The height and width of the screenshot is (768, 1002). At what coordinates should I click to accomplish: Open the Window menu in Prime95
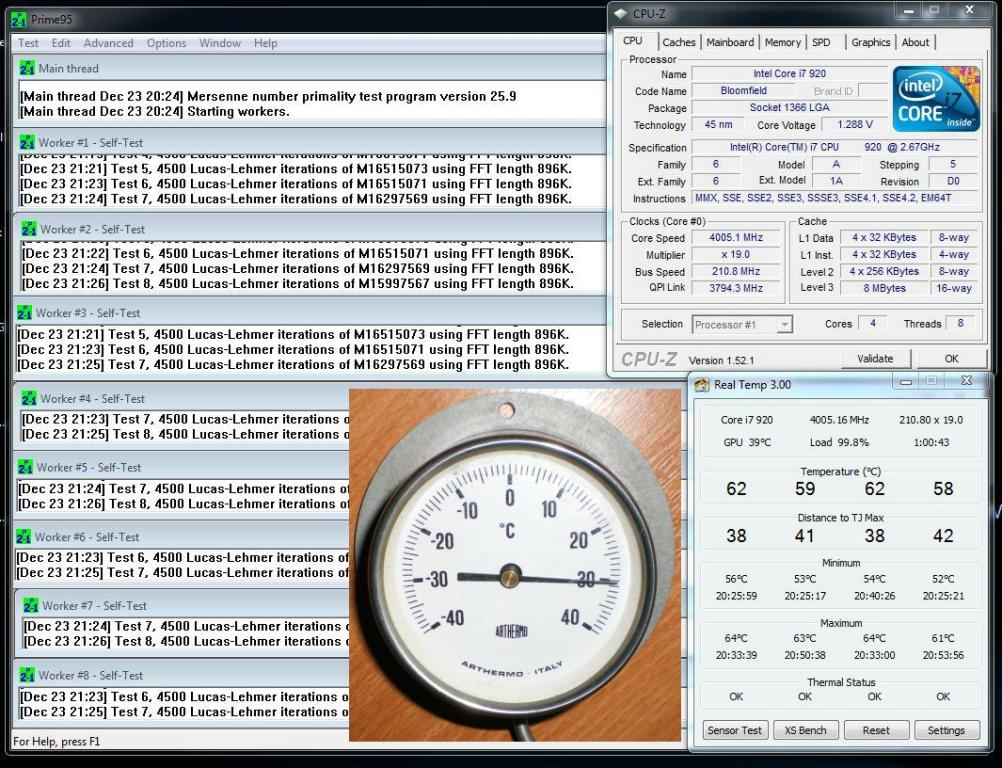pos(220,43)
